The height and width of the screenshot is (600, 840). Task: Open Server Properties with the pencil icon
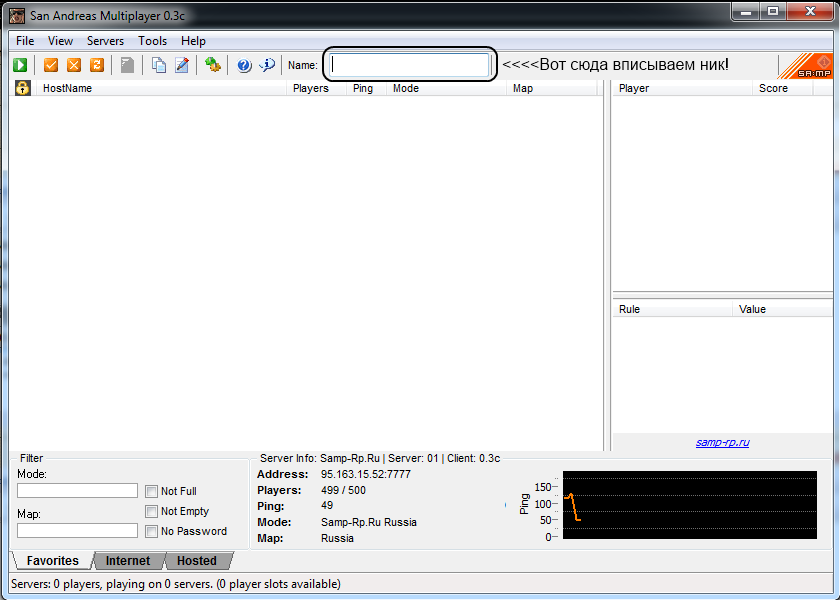182,65
